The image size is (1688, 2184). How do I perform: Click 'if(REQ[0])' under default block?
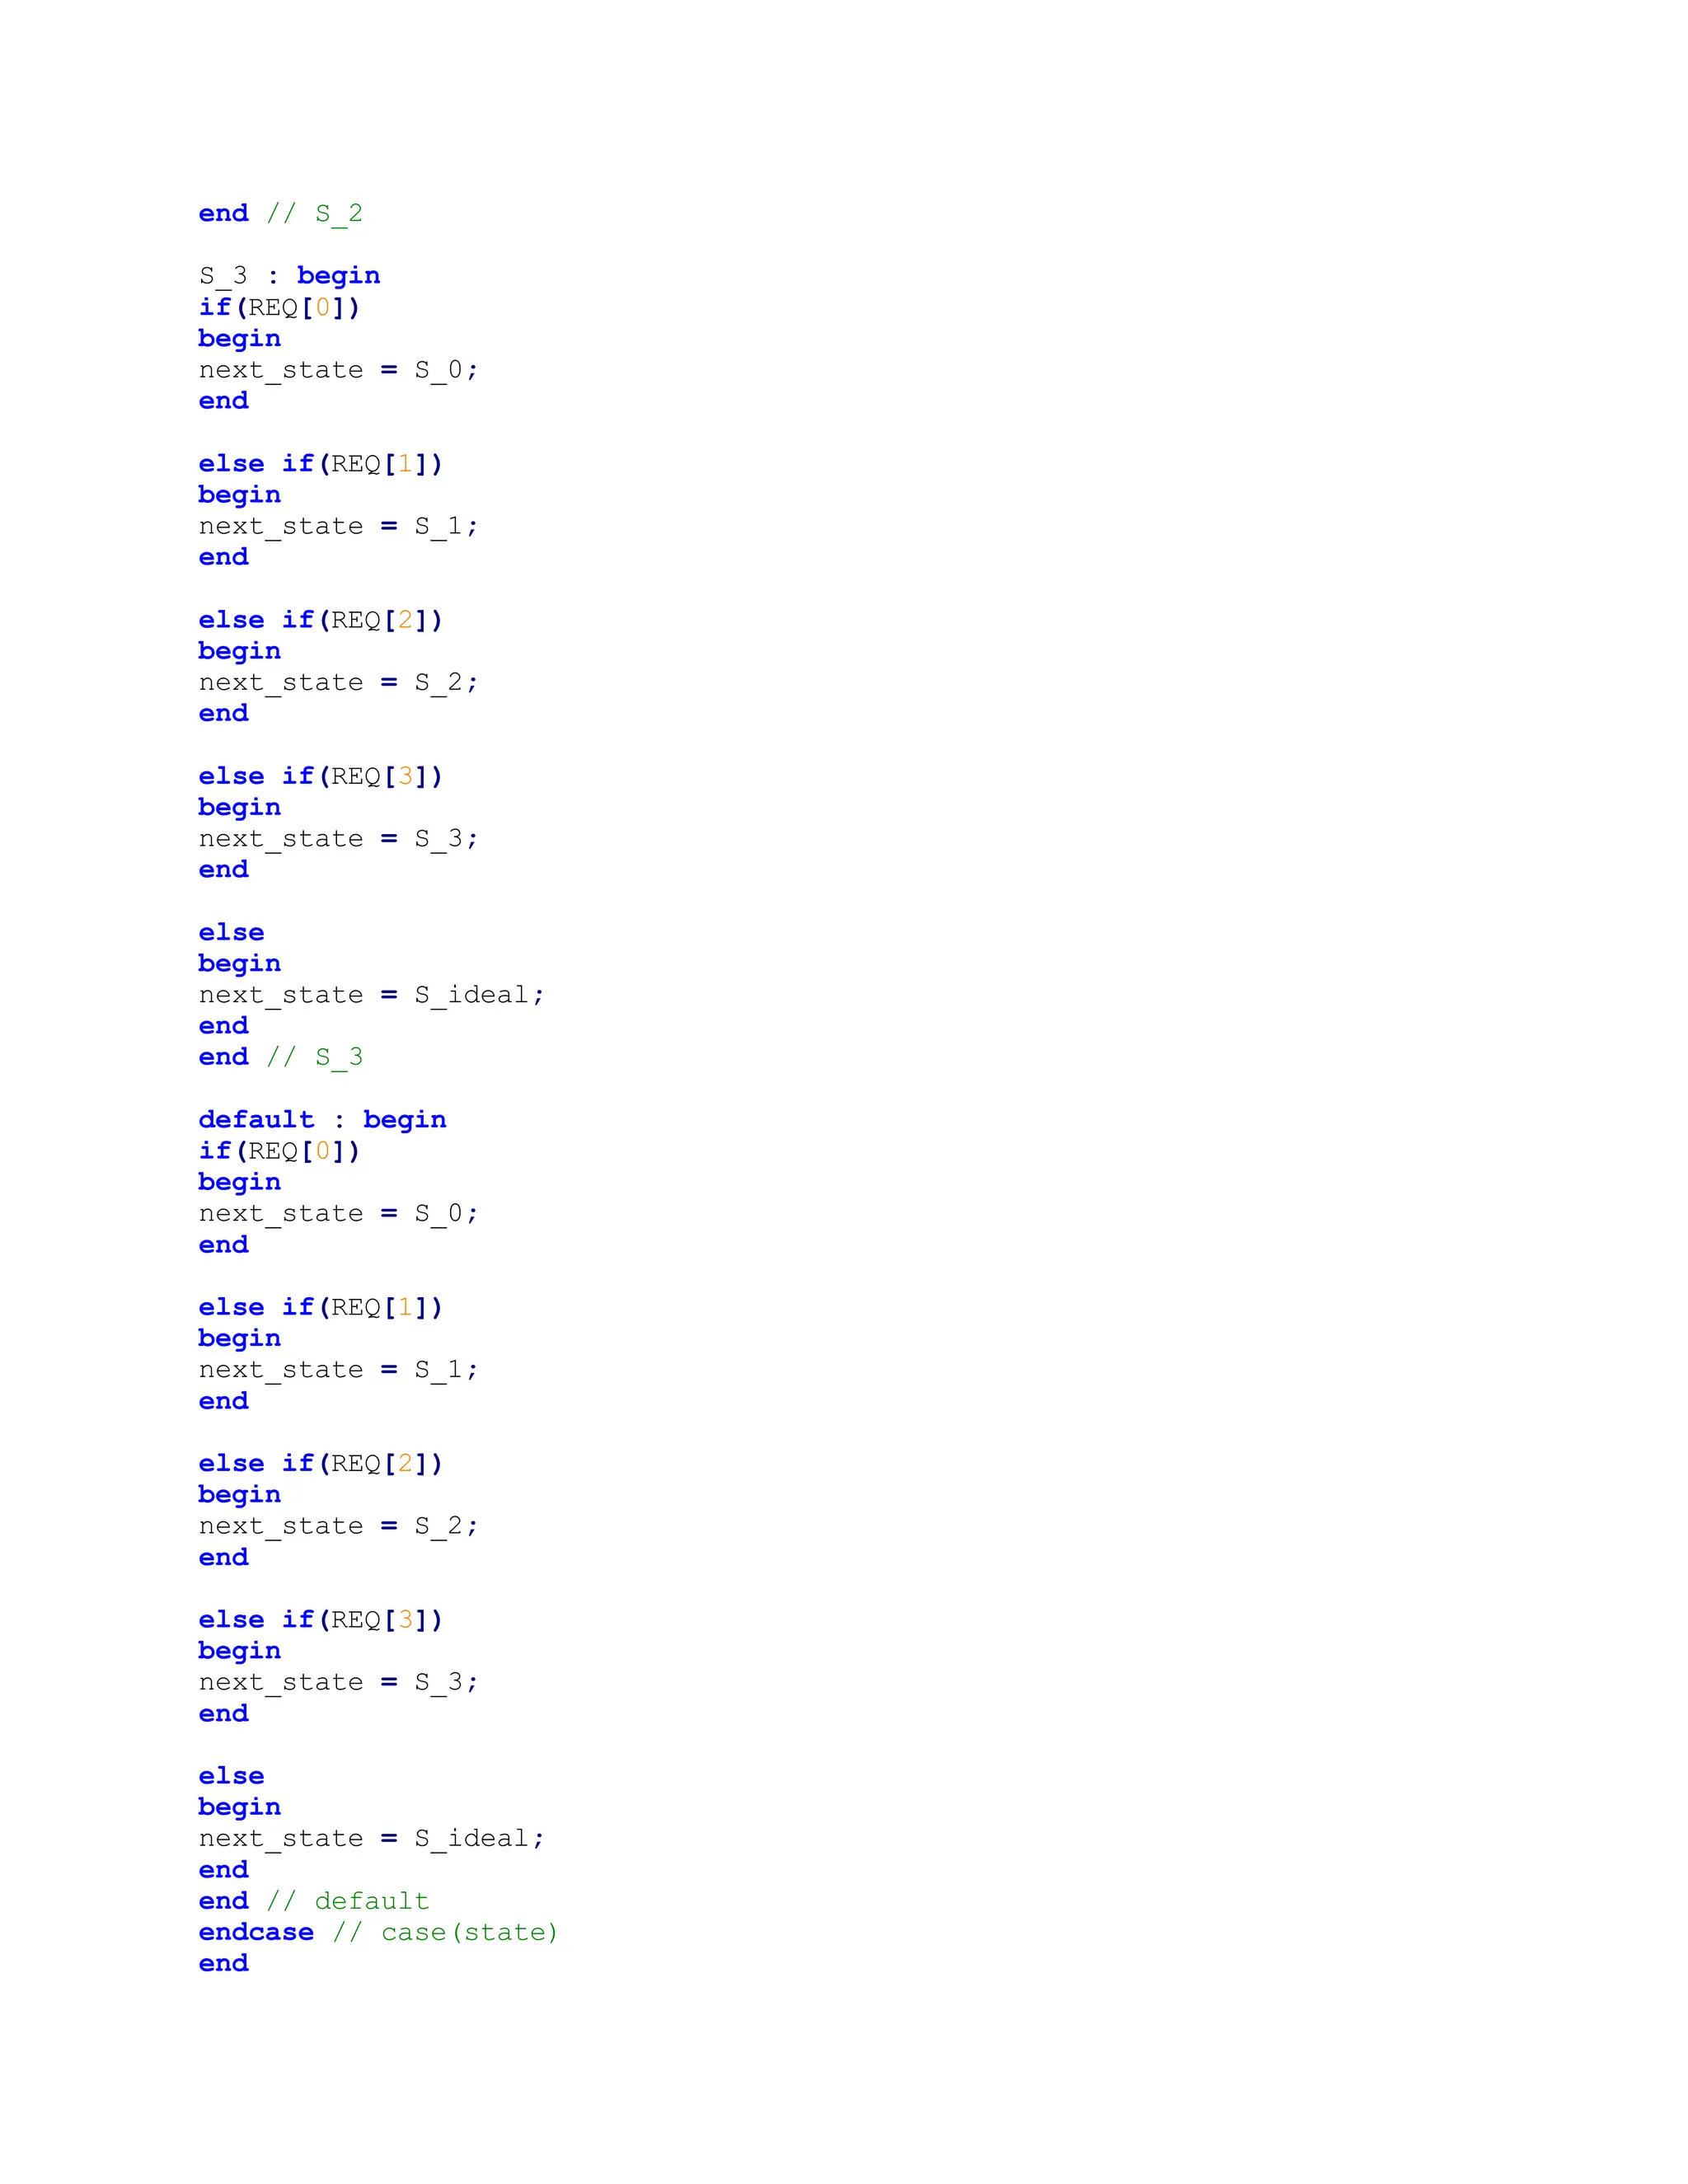(x=279, y=1151)
